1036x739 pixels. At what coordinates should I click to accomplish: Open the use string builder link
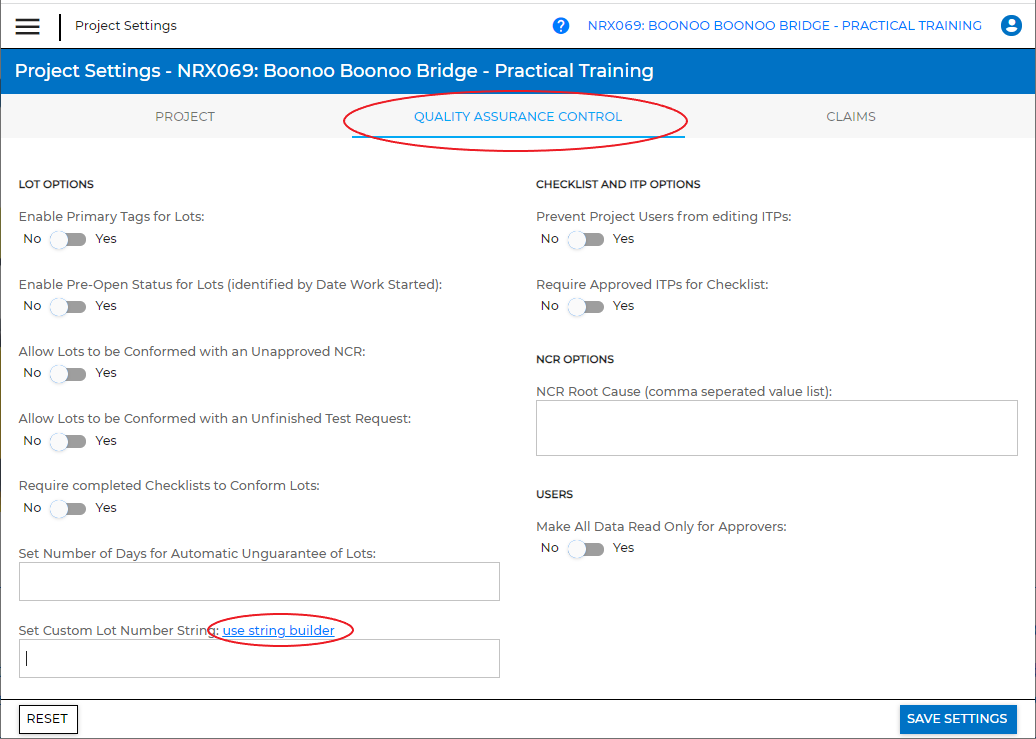coord(278,630)
